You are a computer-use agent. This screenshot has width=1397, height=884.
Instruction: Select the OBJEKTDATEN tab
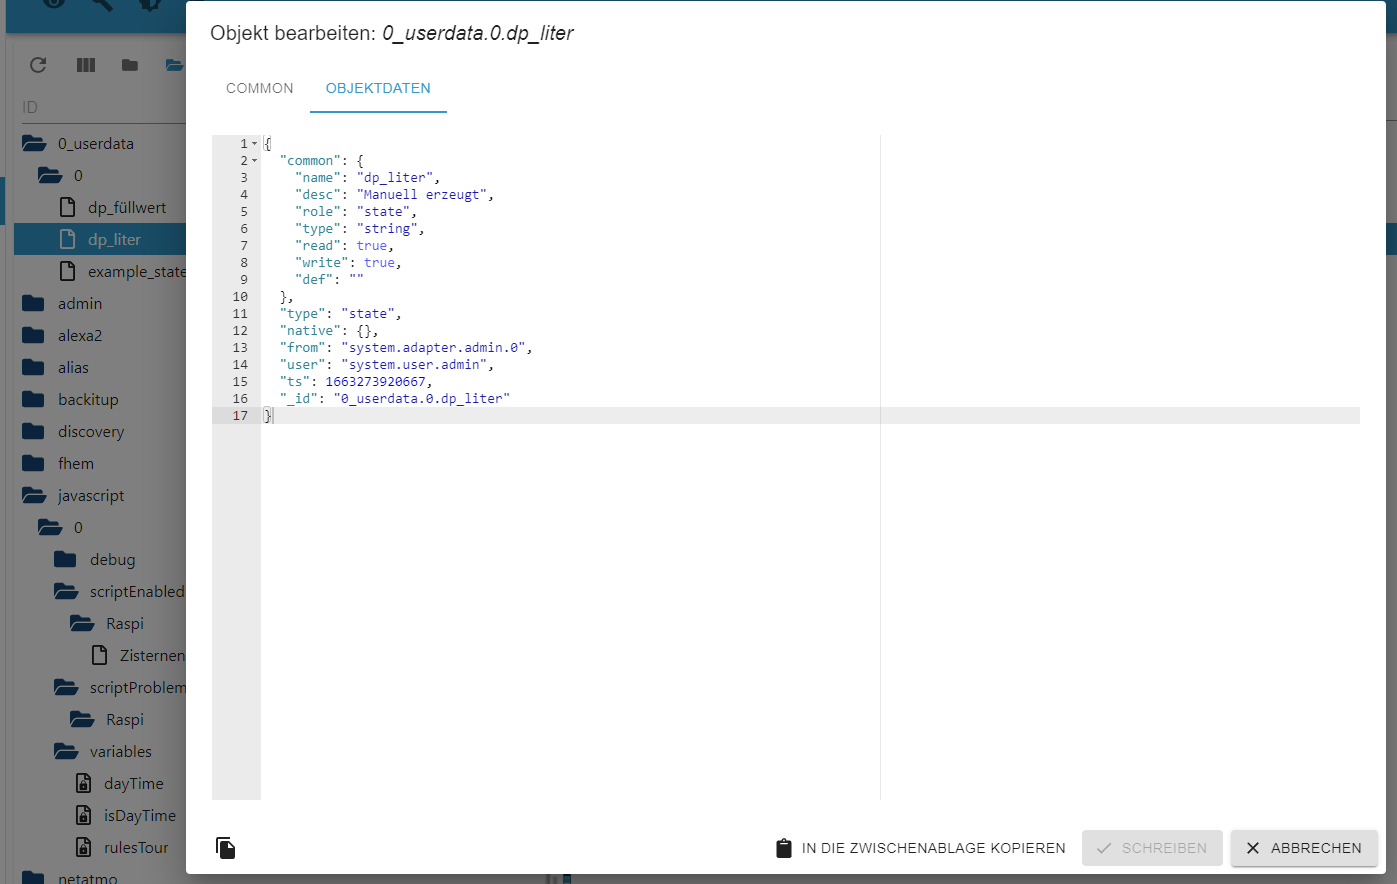(378, 88)
